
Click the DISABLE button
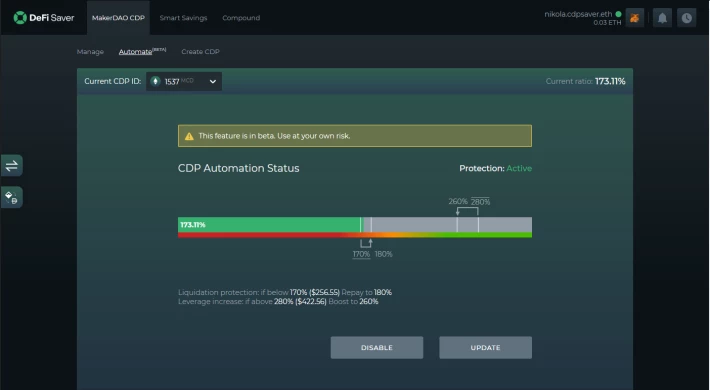pyautogui.click(x=377, y=347)
